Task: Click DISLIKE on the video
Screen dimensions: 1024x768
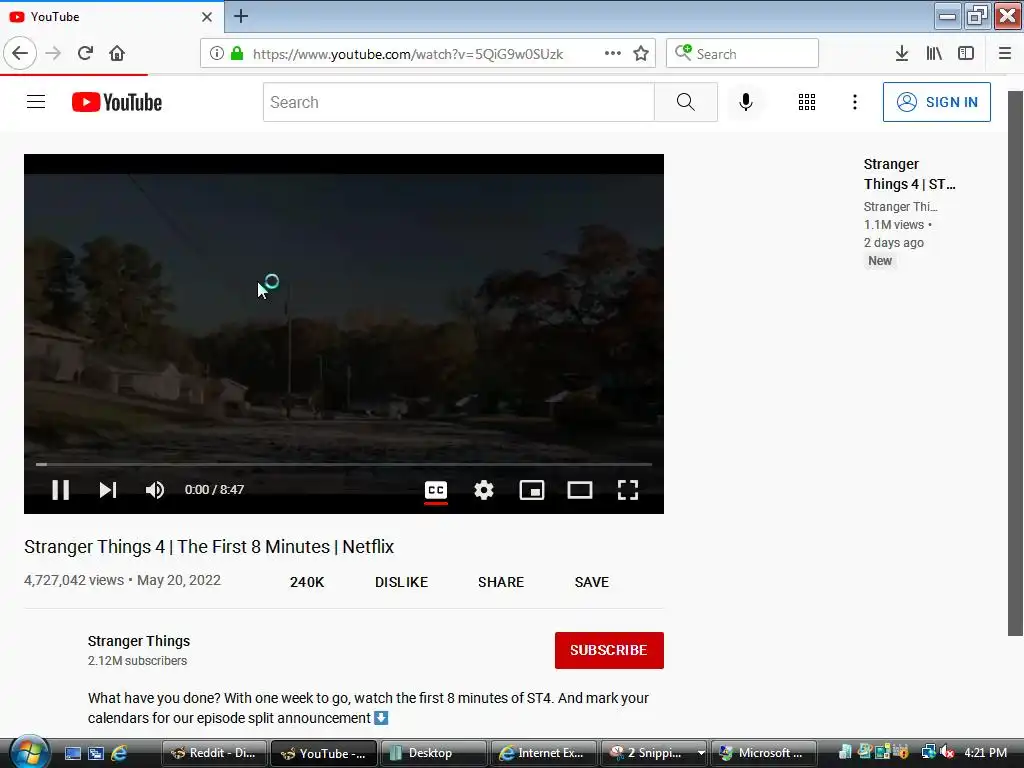Action: coord(401,582)
